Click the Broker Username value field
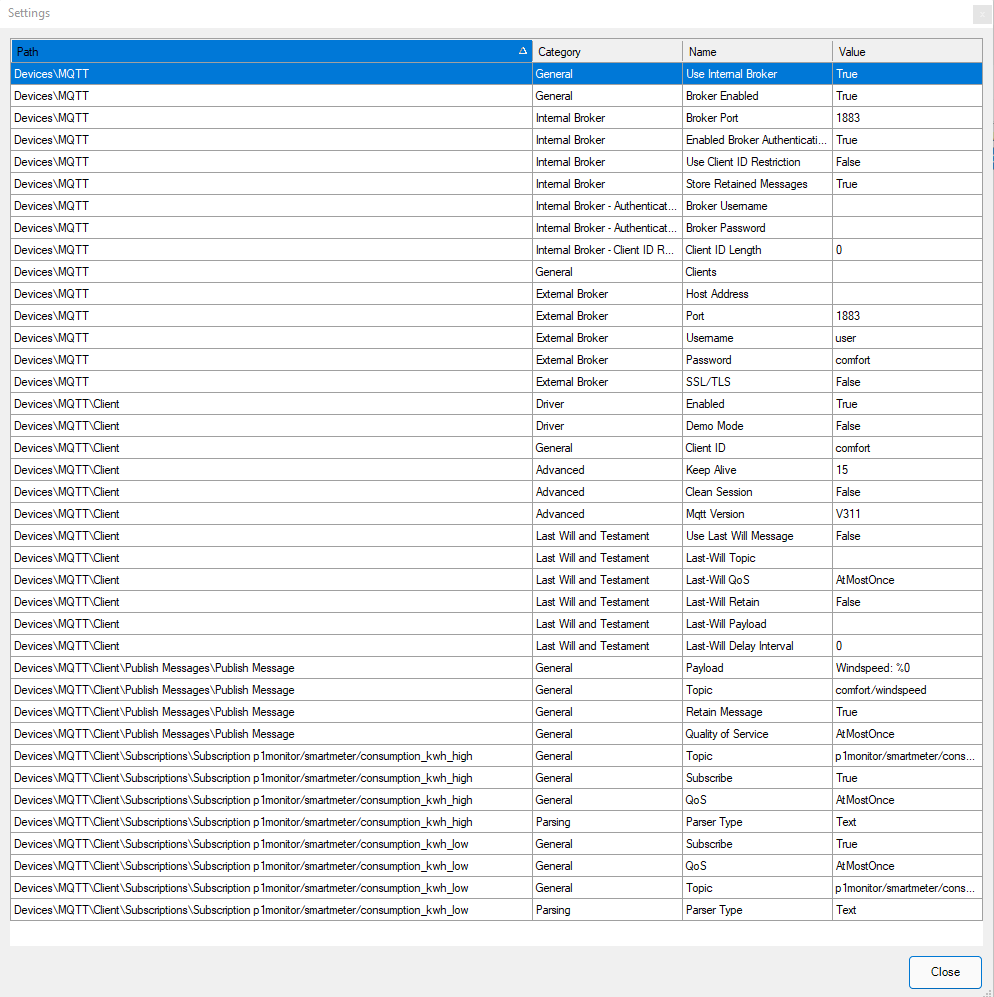Viewport: 994px width, 997px height. coord(907,206)
